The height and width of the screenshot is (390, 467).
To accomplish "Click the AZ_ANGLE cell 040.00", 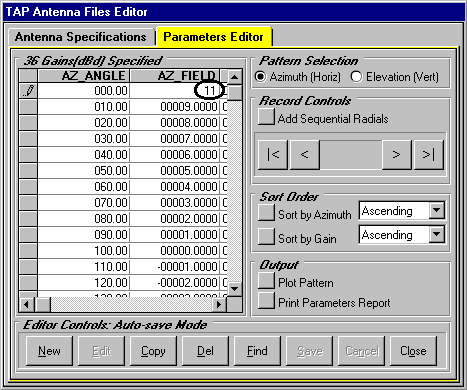I will pyautogui.click(x=83, y=155).
